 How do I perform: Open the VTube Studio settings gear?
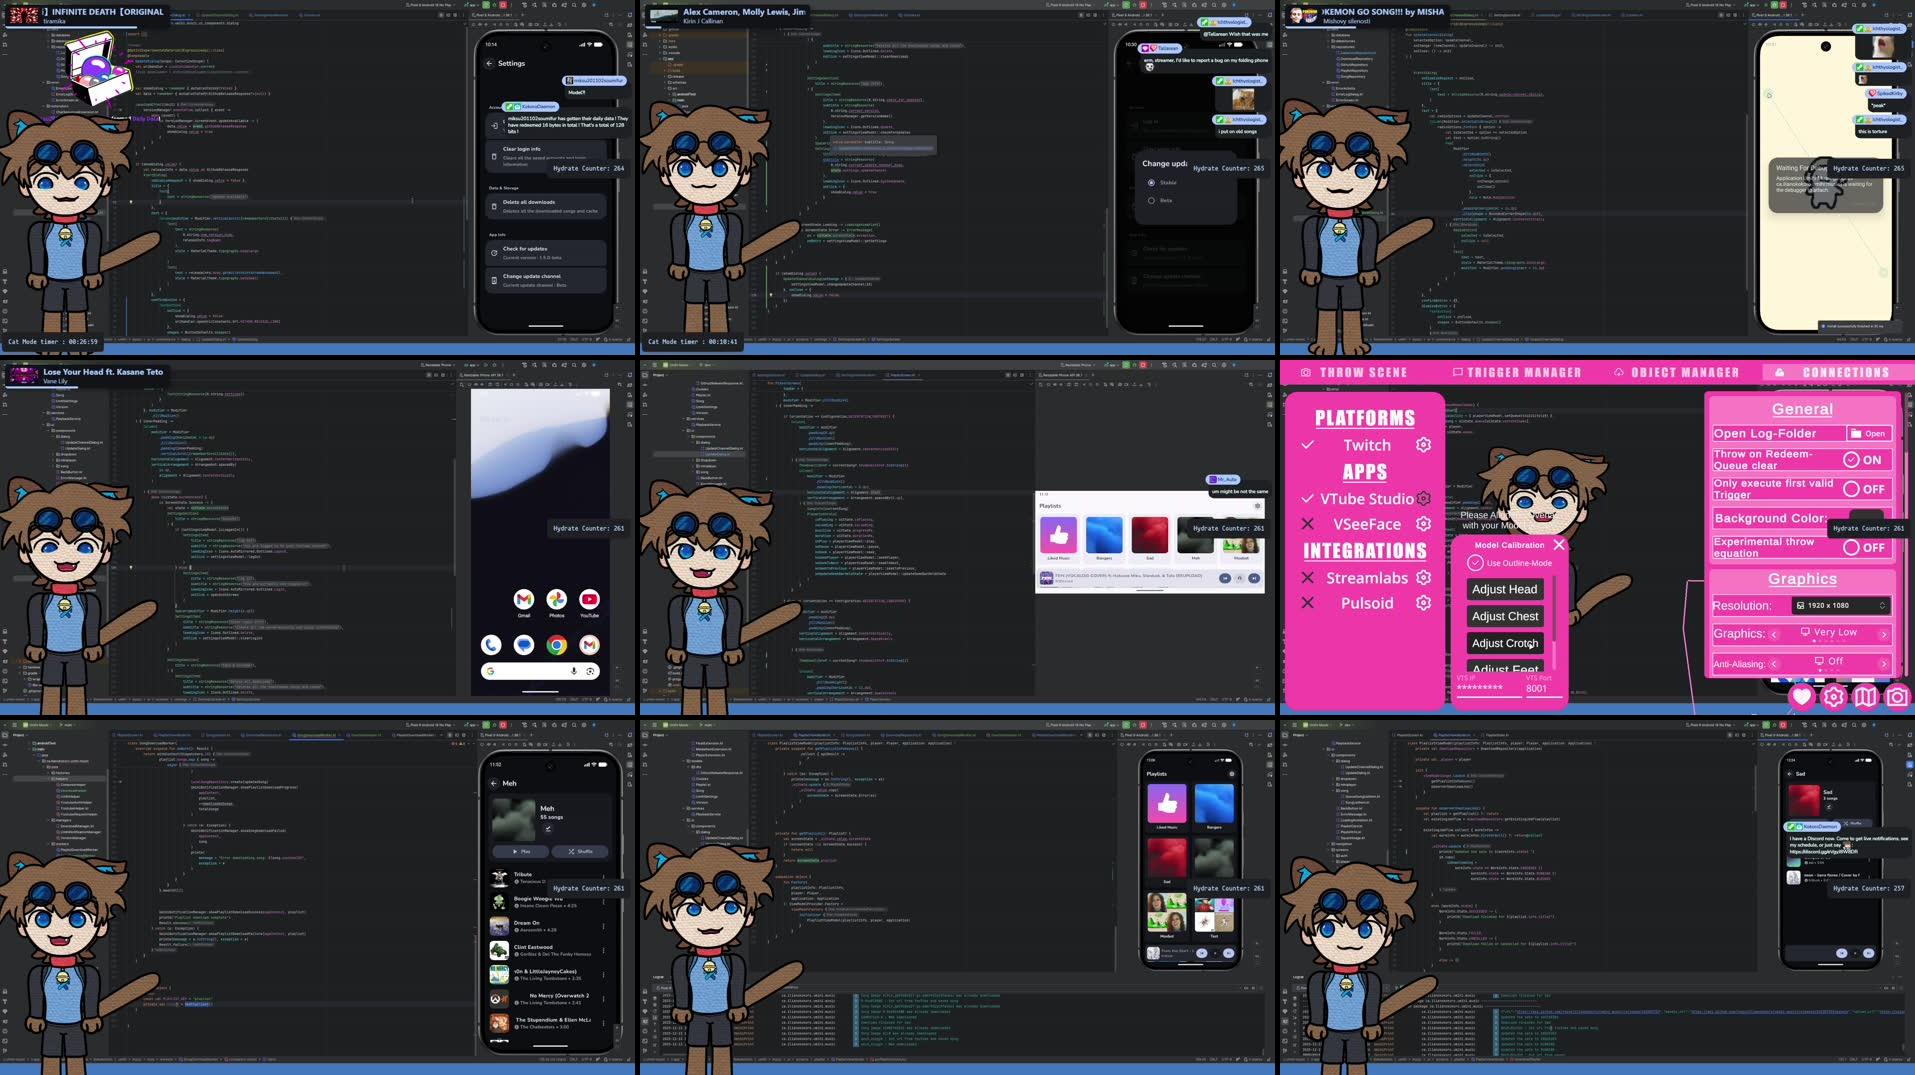[1424, 498]
